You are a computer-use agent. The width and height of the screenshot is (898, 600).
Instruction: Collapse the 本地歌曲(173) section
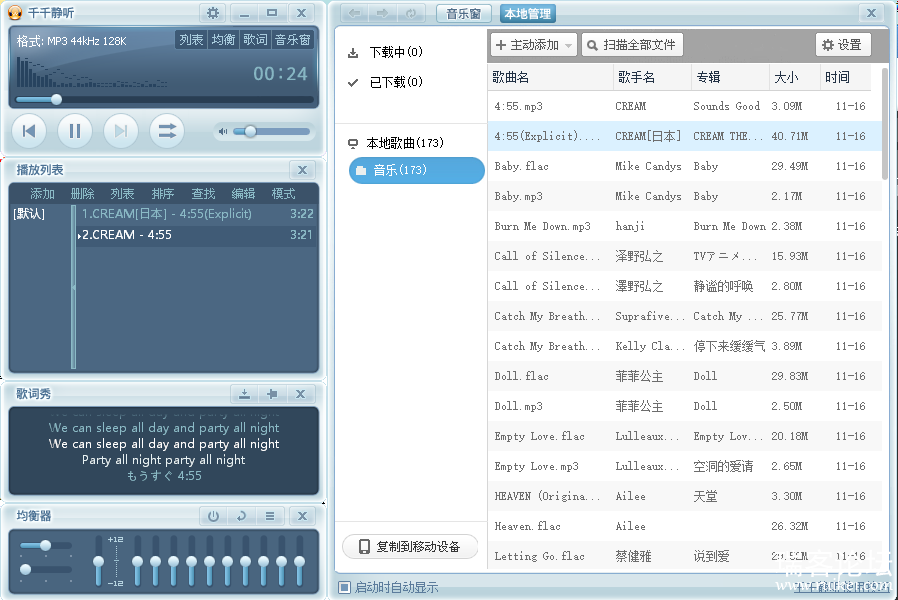396,143
